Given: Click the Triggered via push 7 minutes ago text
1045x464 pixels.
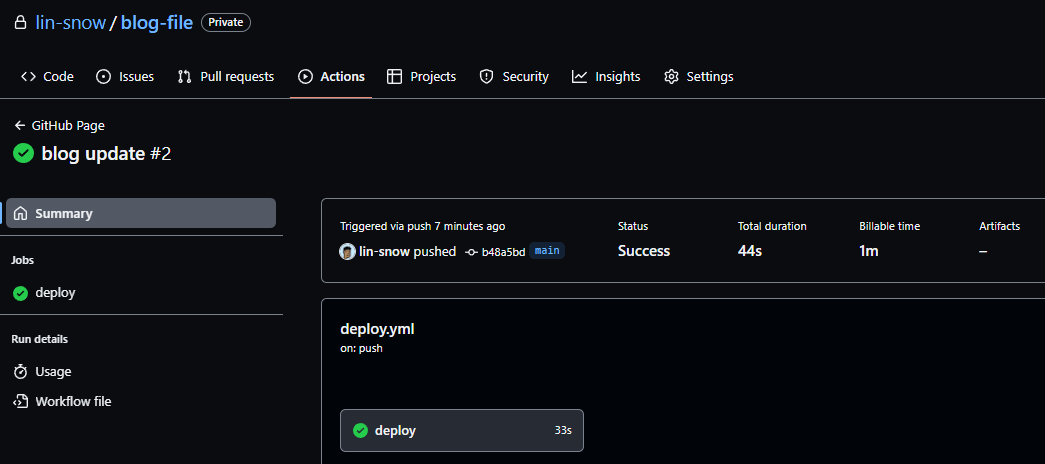Looking at the screenshot, I should click(423, 226).
